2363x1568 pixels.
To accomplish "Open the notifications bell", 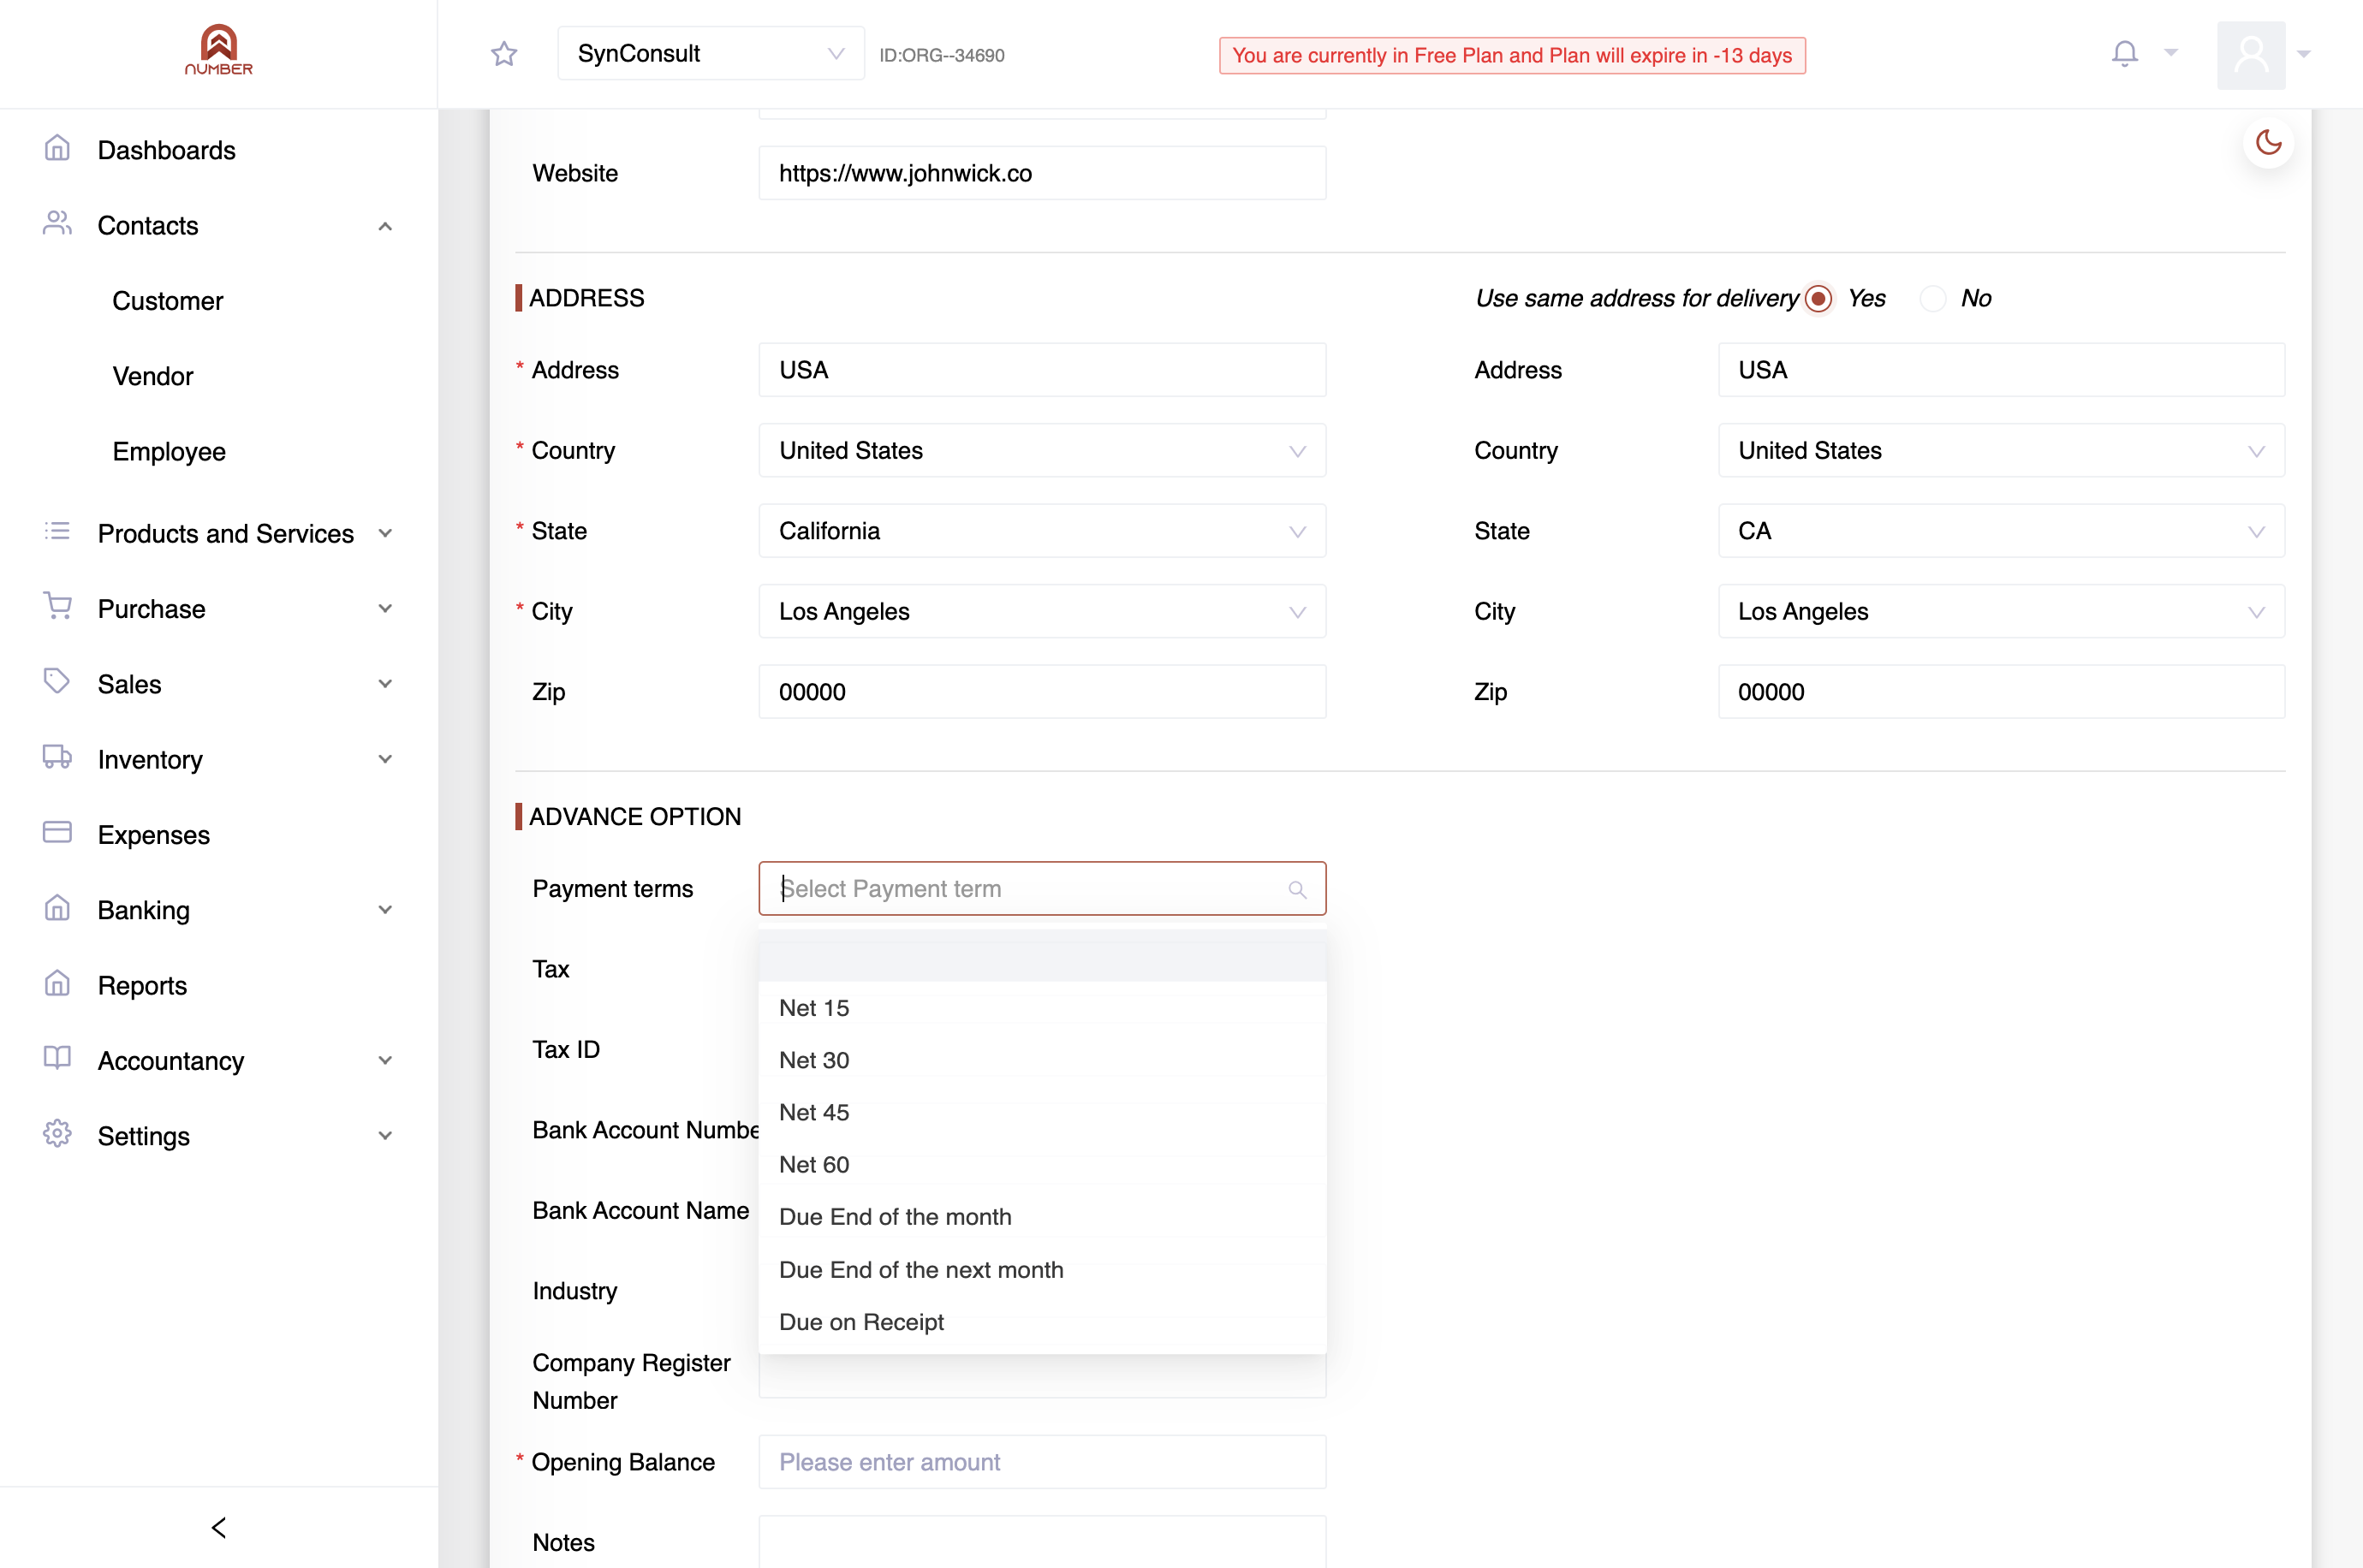I will pos(2124,53).
